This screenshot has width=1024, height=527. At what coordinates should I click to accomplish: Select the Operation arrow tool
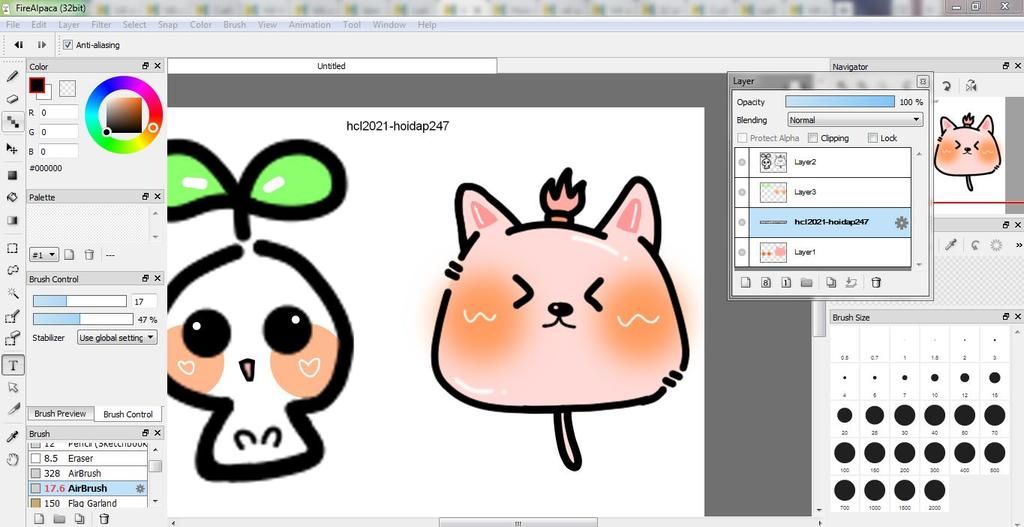(12, 387)
